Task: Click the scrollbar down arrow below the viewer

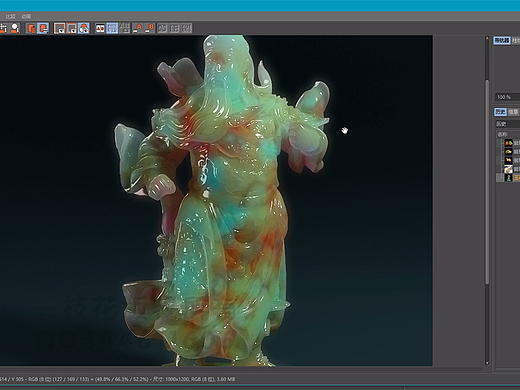Action: pyautogui.click(x=487, y=363)
